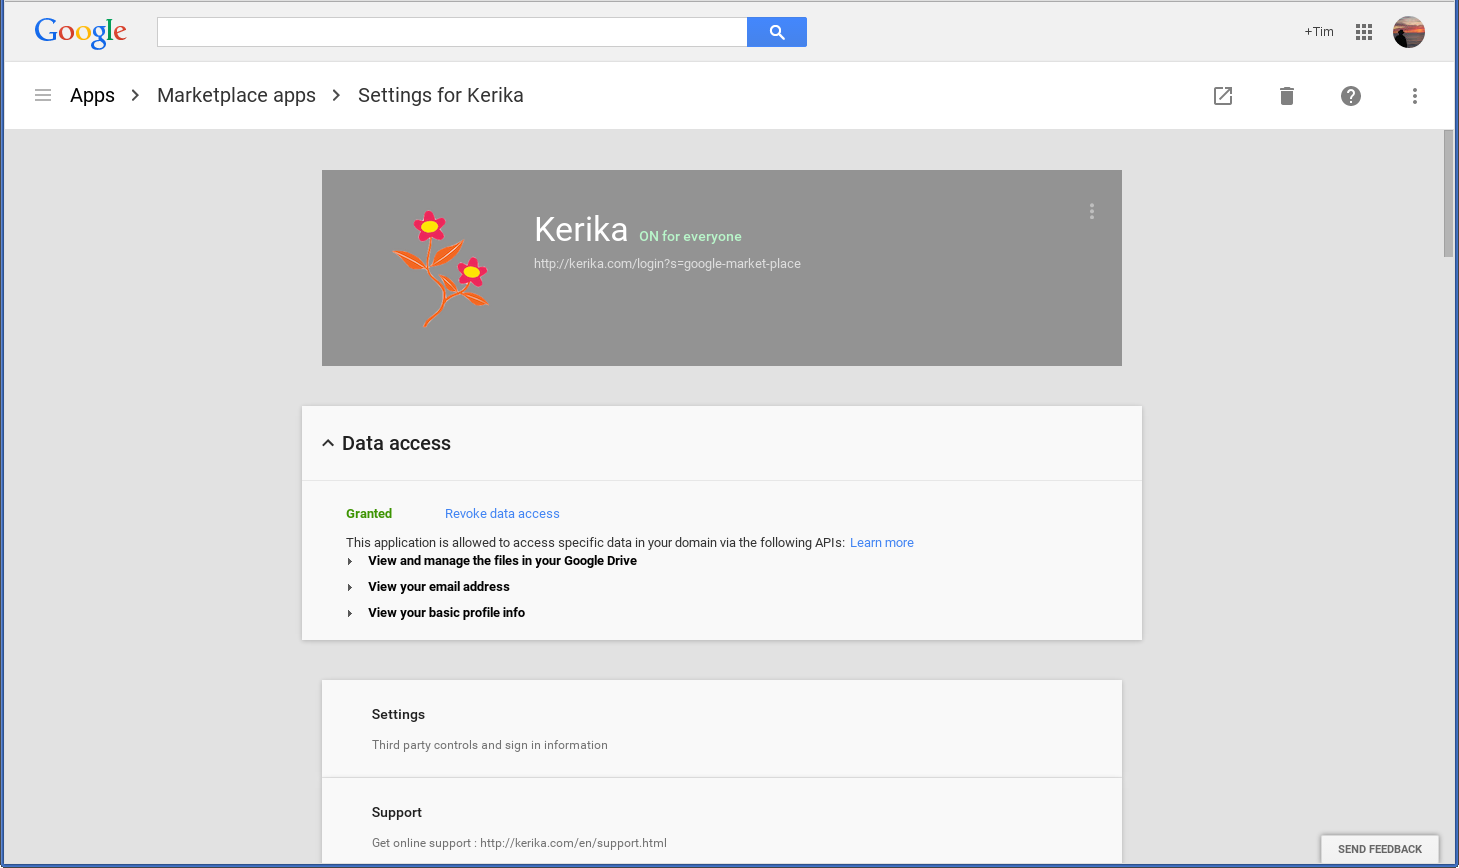Open Kerika app in new window icon
The width and height of the screenshot is (1459, 868).
click(1223, 96)
